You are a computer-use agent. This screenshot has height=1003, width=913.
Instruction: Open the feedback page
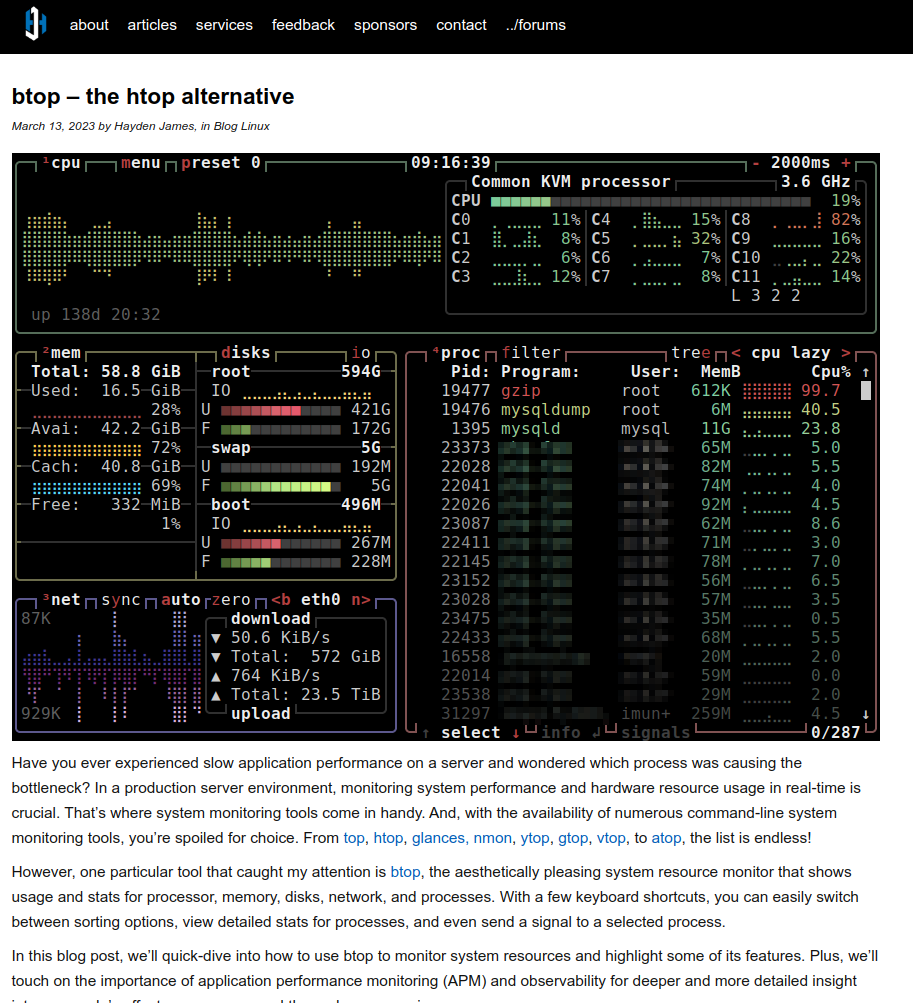303,25
